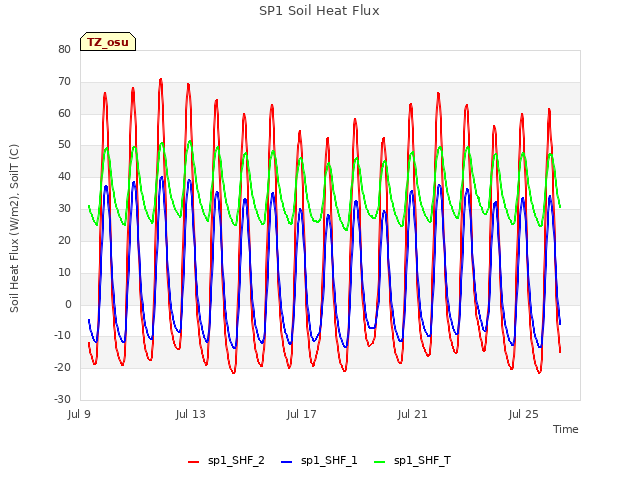
Task: Click the 30 y-axis tick label
Action: coord(64,209)
